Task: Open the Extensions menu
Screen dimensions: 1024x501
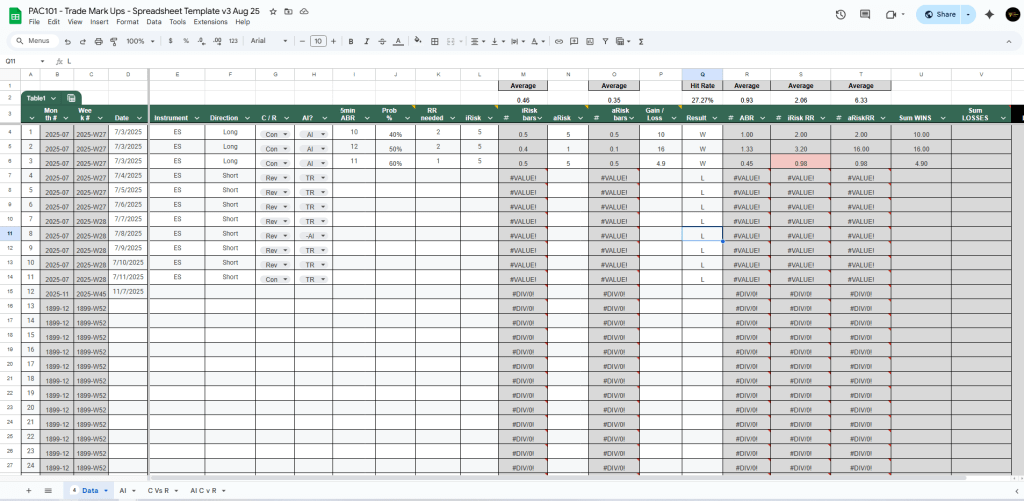Action: point(210,22)
